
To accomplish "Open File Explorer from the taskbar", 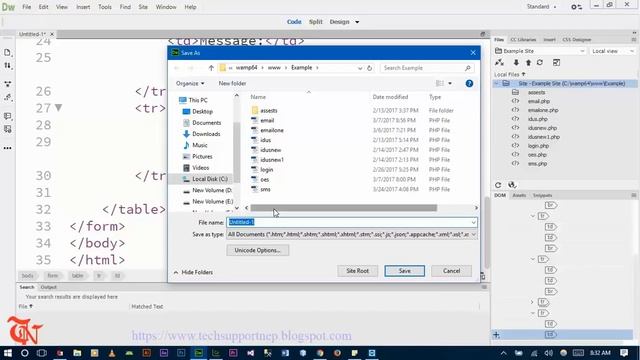I will (77, 353).
